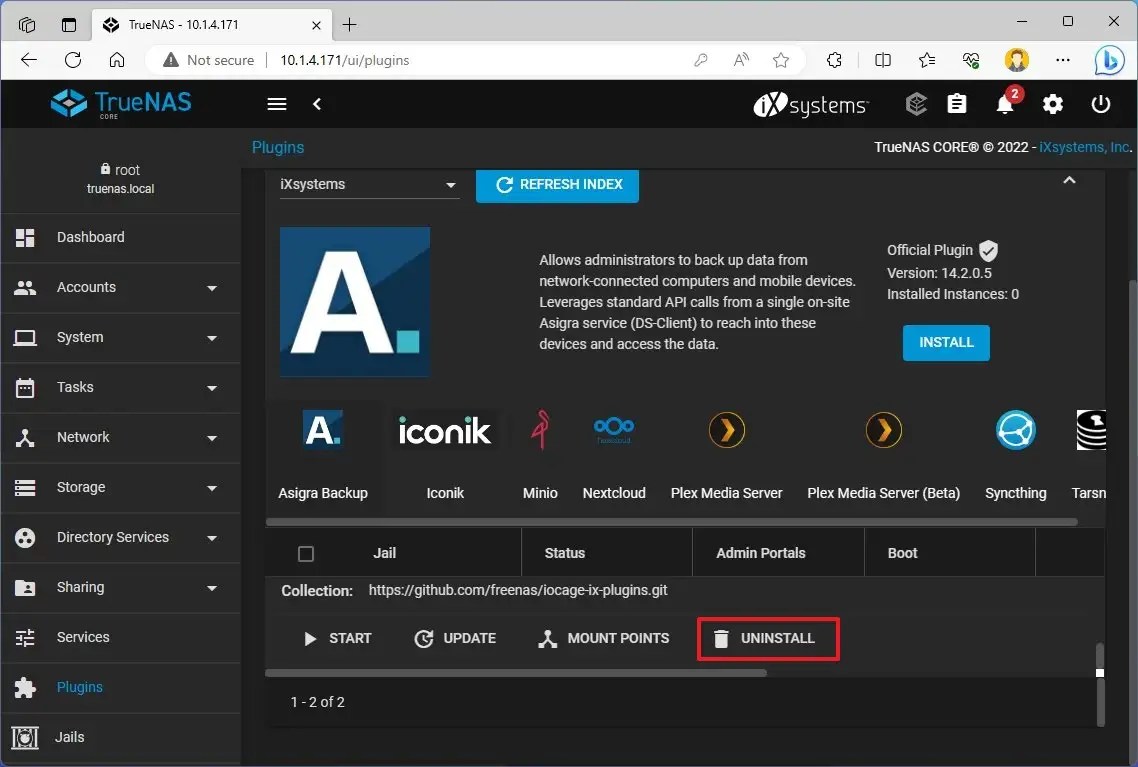Open the Syncthing plugin icon
Viewport: 1138px width, 767px height.
(x=1015, y=430)
